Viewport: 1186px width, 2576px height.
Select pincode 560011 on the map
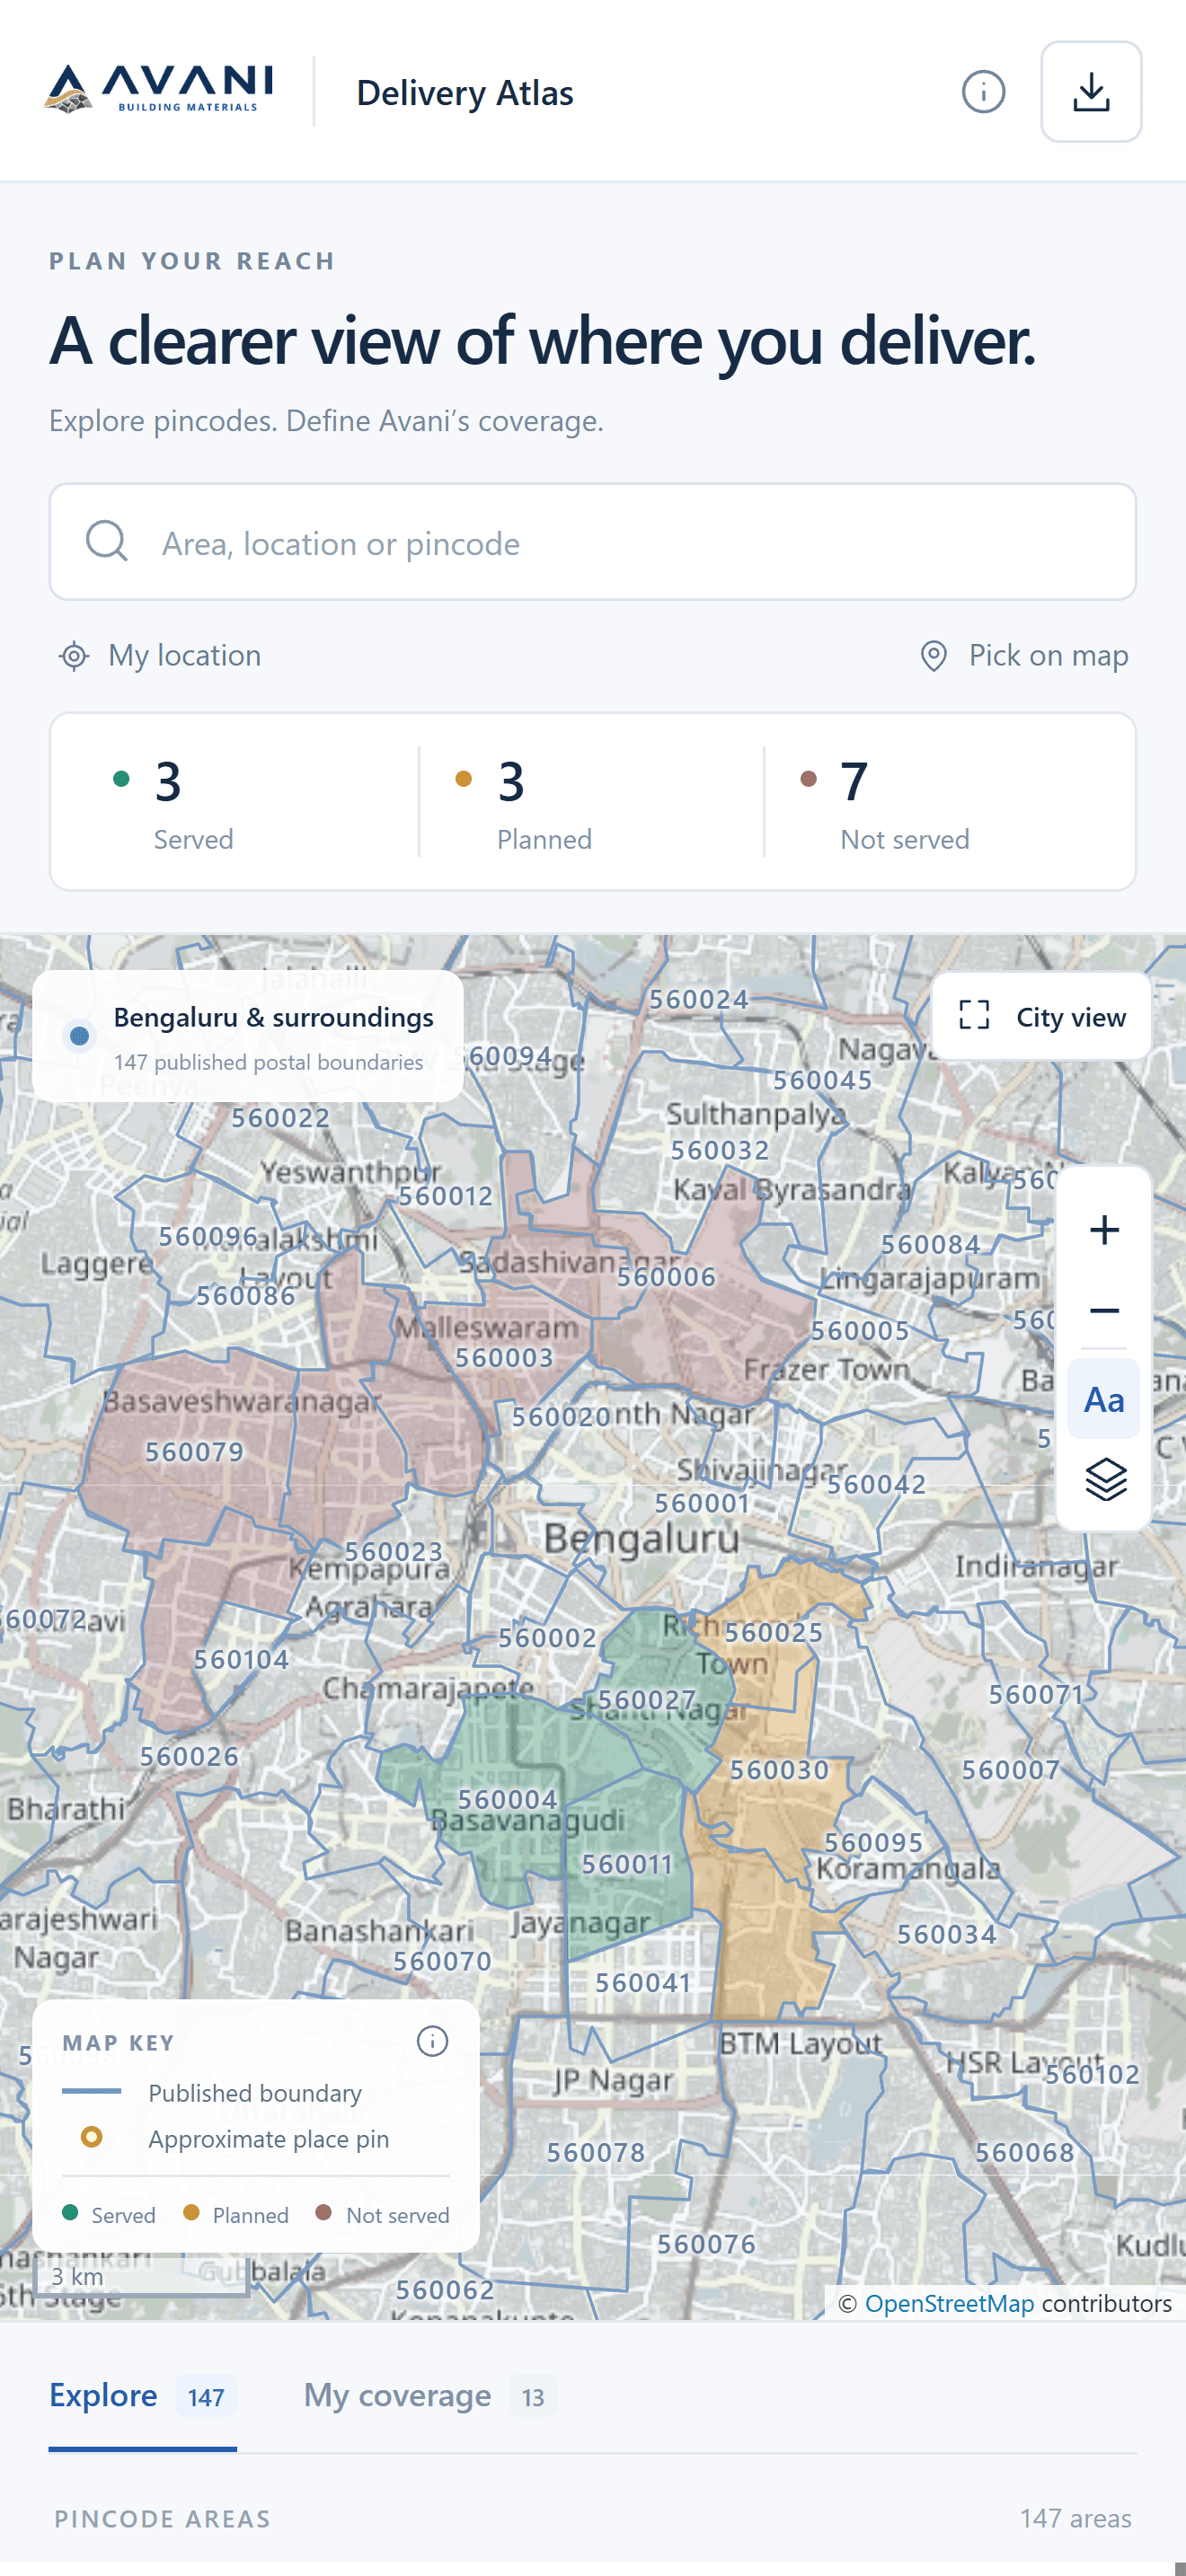627,1864
